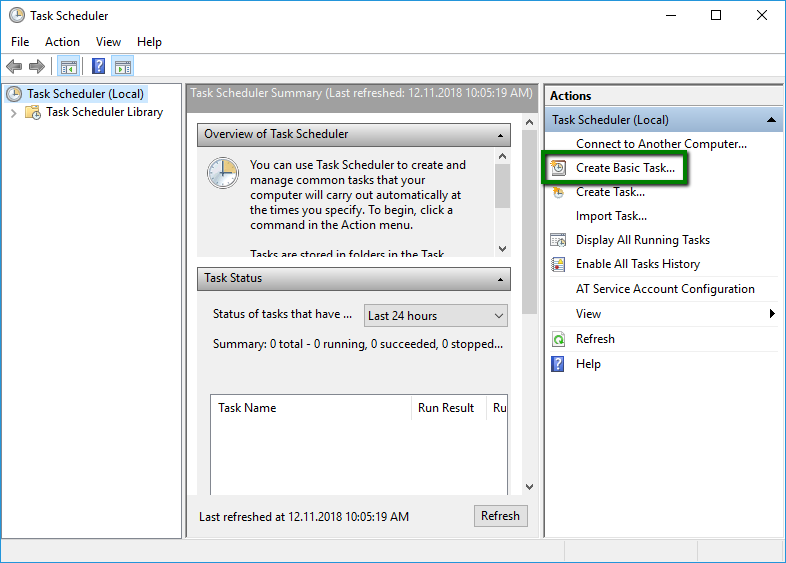Viewport: 786px width, 563px height.
Task: Collapse the Overview of Task Scheduler section
Action: tap(500, 135)
